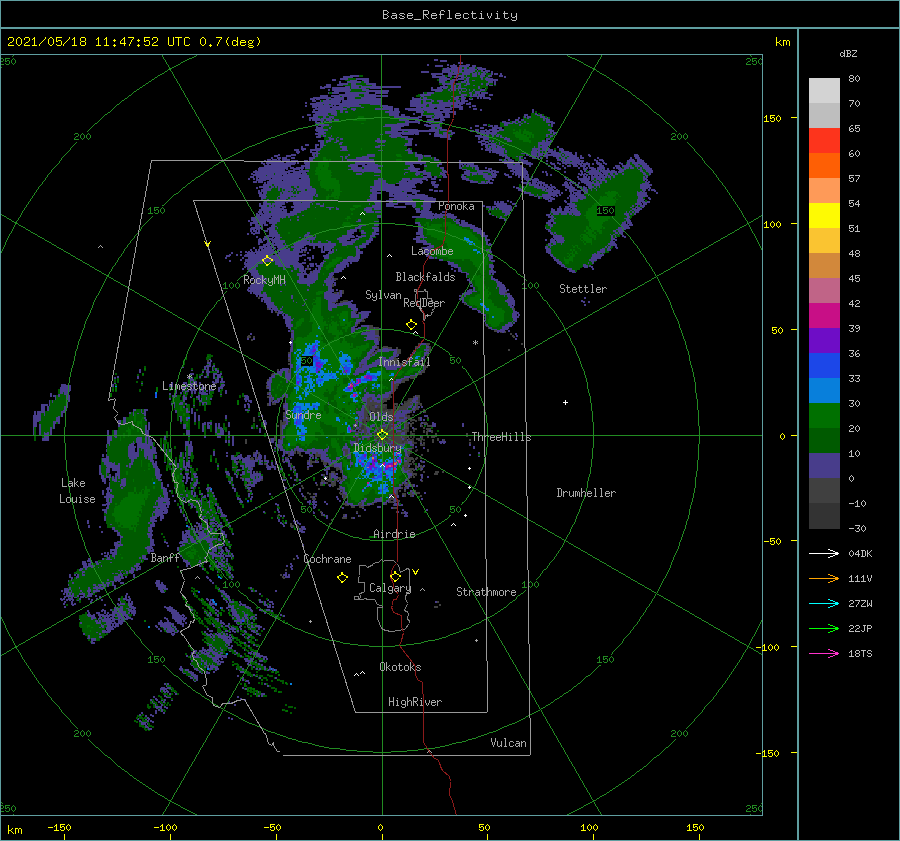Image resolution: width=900 pixels, height=841 pixels.
Task: Click the Lacombe city label
Action: point(432,251)
